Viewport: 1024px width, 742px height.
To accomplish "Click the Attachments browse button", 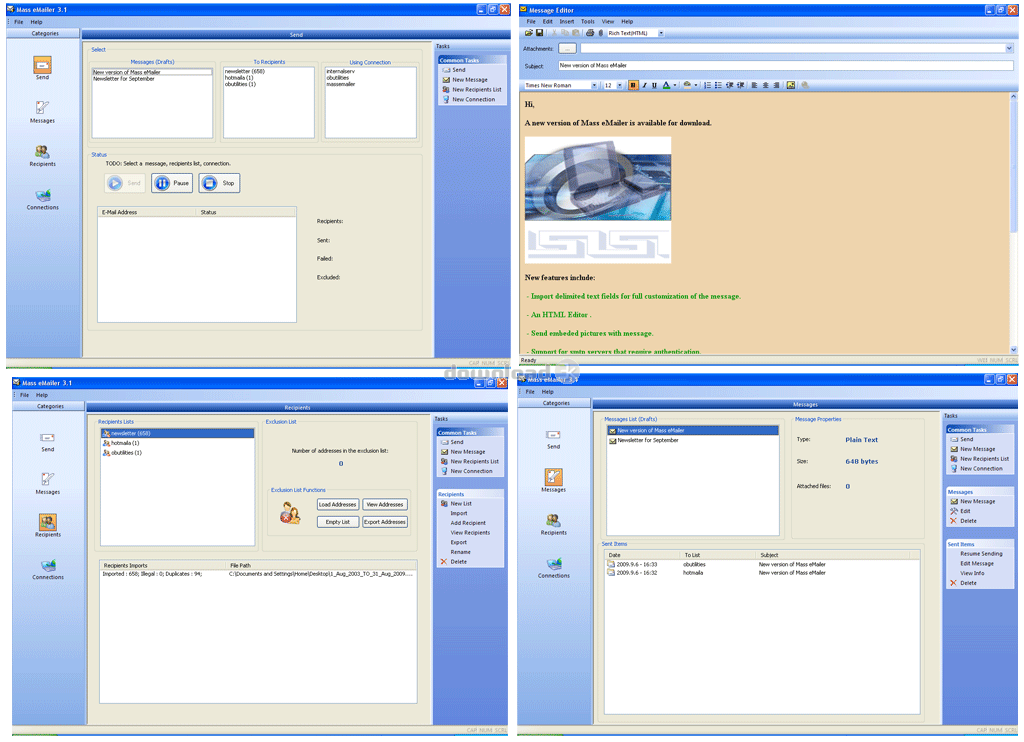I will coord(568,48).
